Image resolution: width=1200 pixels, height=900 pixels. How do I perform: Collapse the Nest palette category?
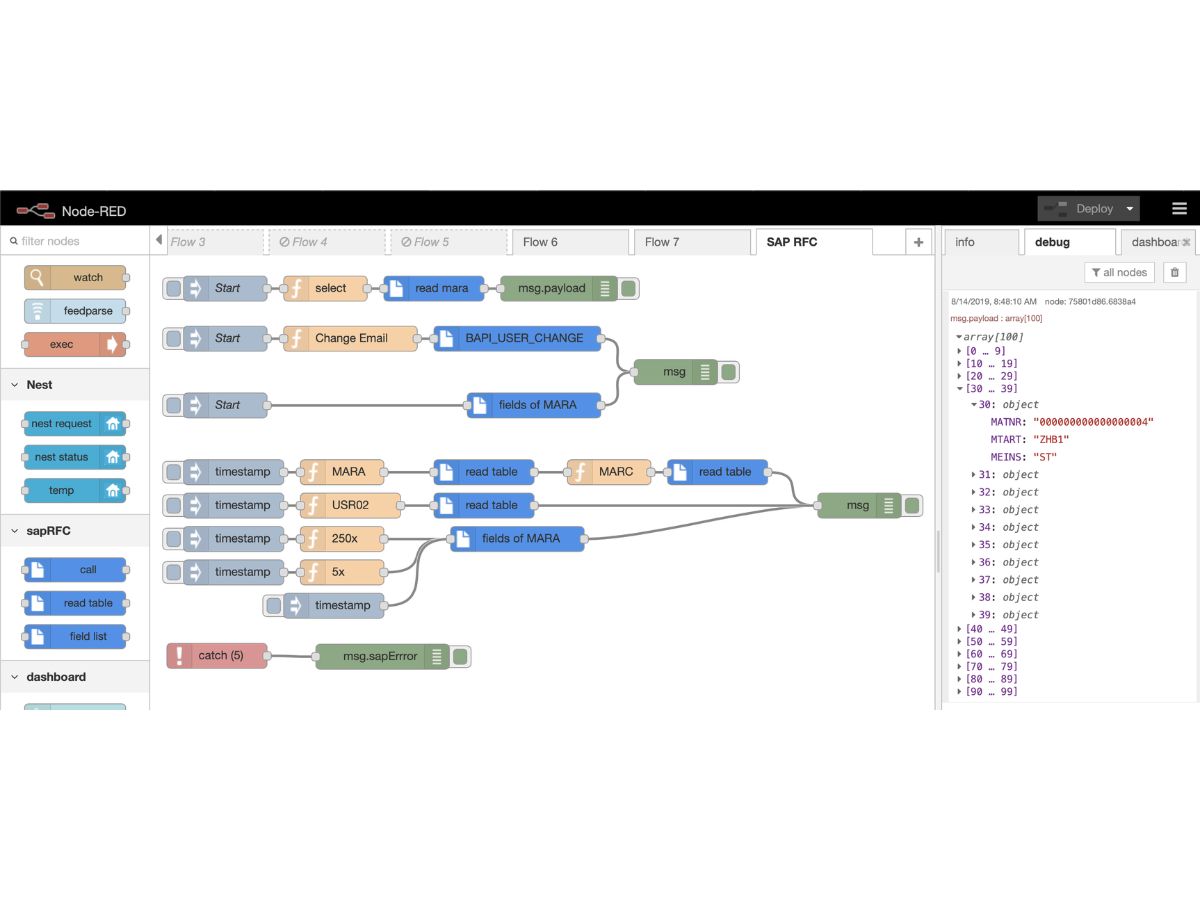[75, 384]
